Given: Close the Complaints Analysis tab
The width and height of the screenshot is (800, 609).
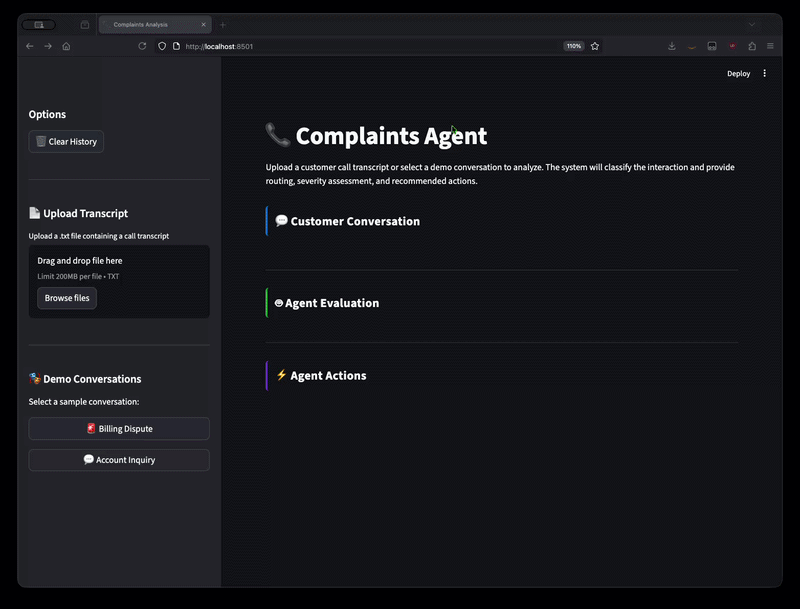Looking at the screenshot, I should (x=203, y=24).
